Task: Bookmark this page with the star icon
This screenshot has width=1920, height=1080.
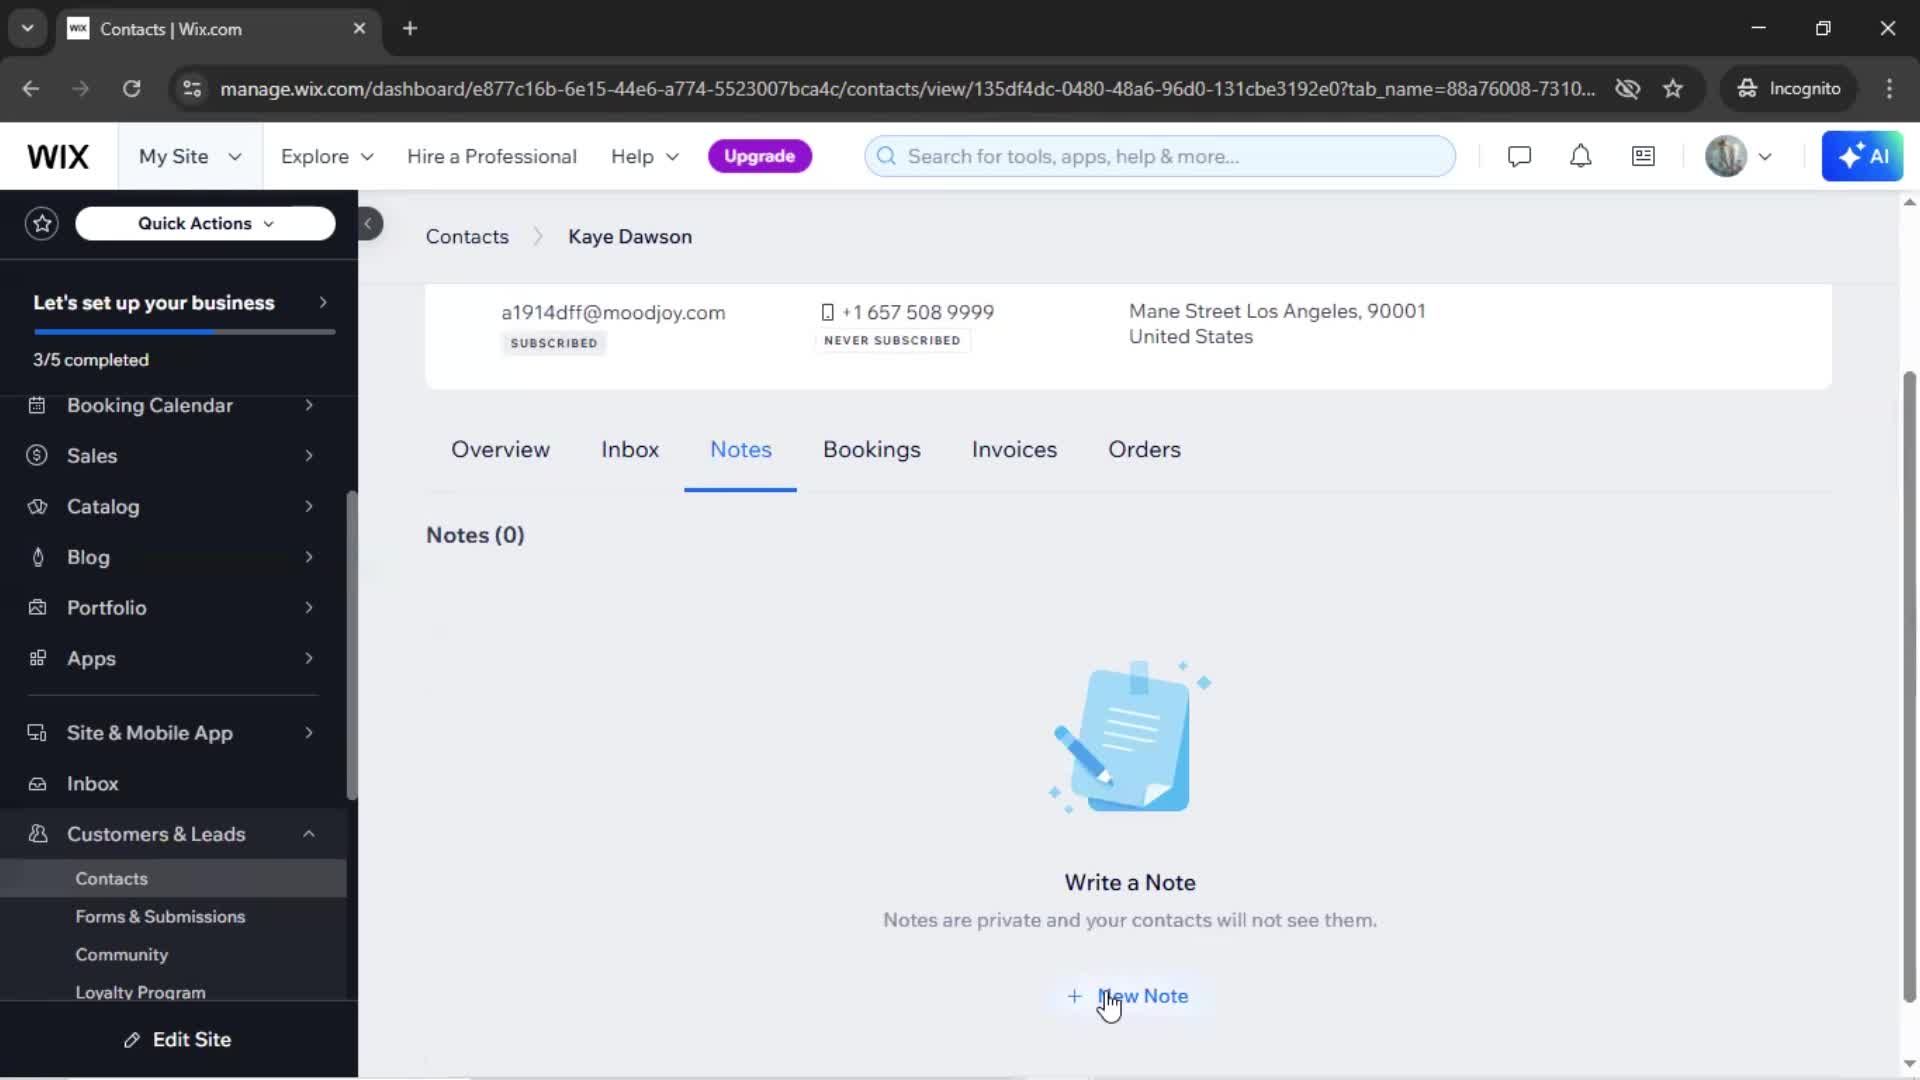Action: tap(1673, 89)
